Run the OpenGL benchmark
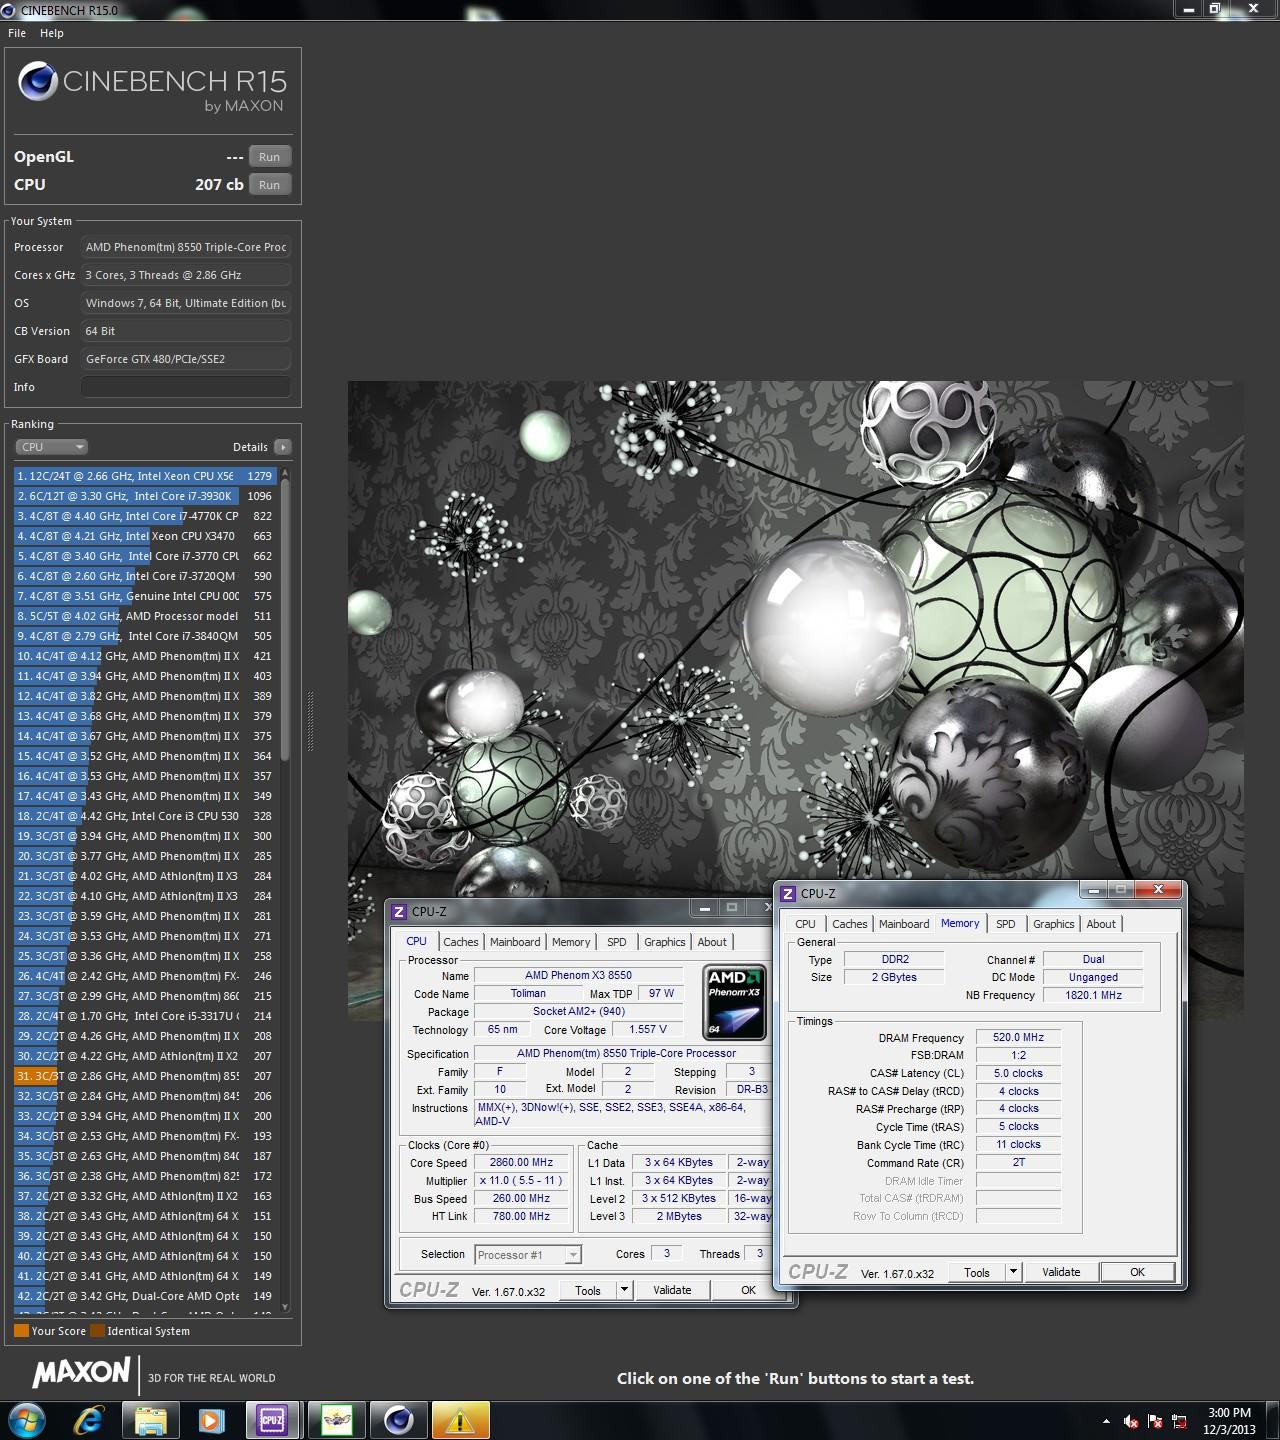 270,157
